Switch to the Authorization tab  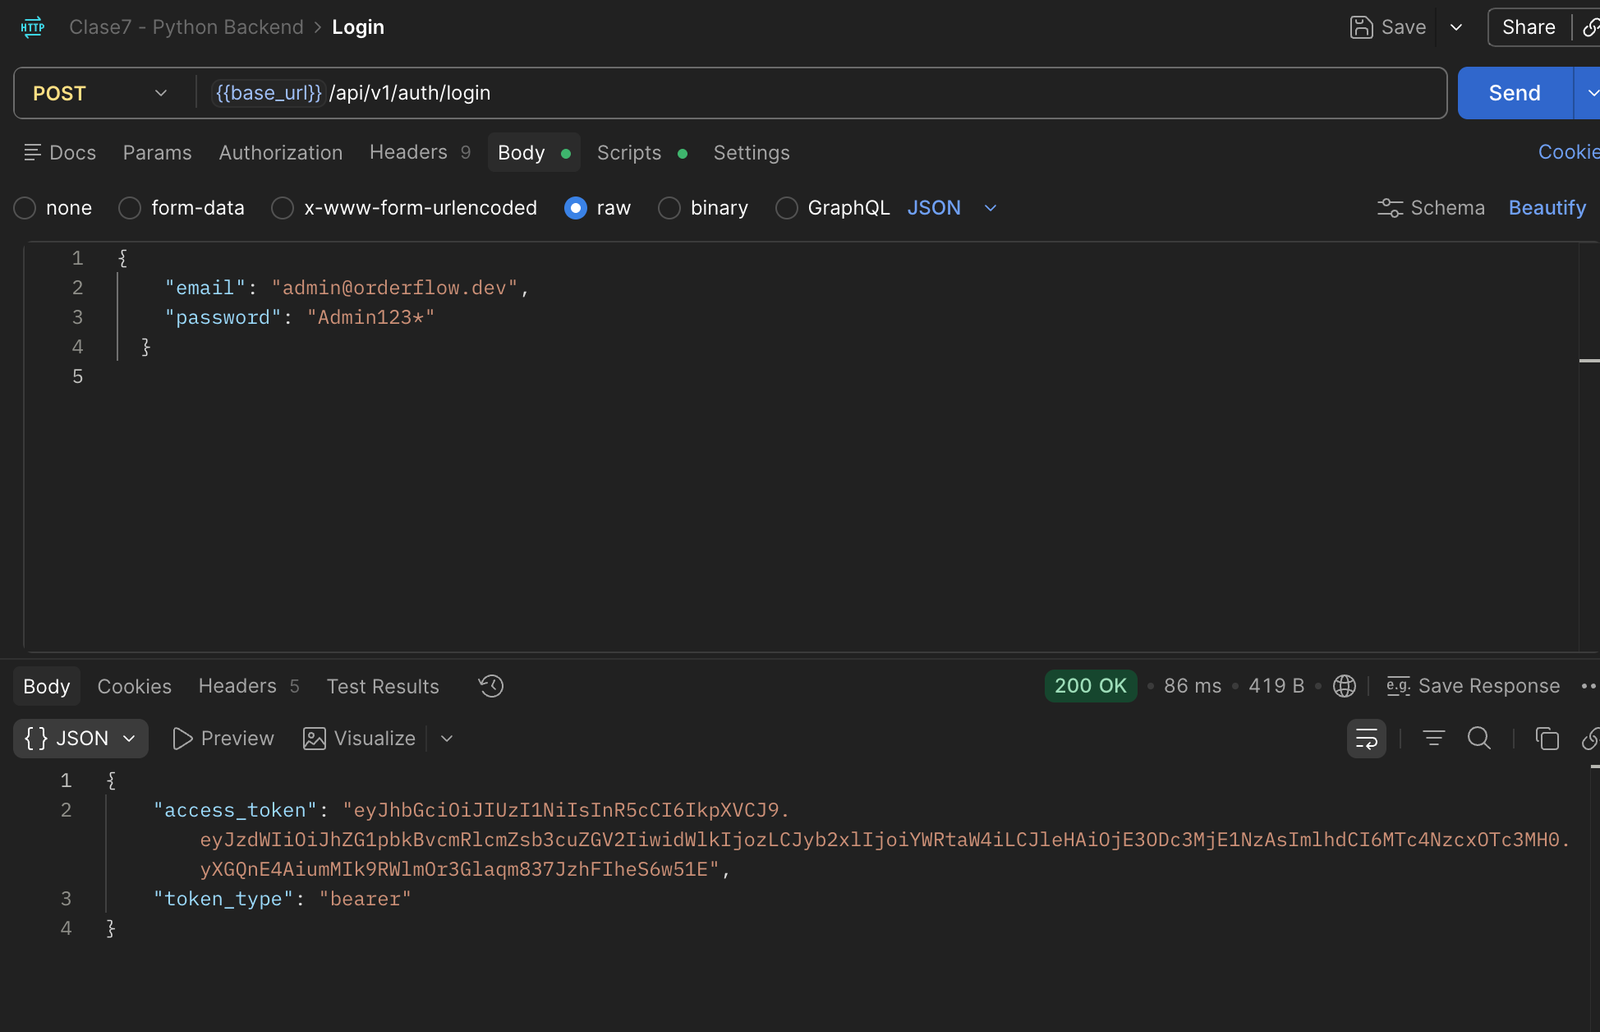click(281, 153)
